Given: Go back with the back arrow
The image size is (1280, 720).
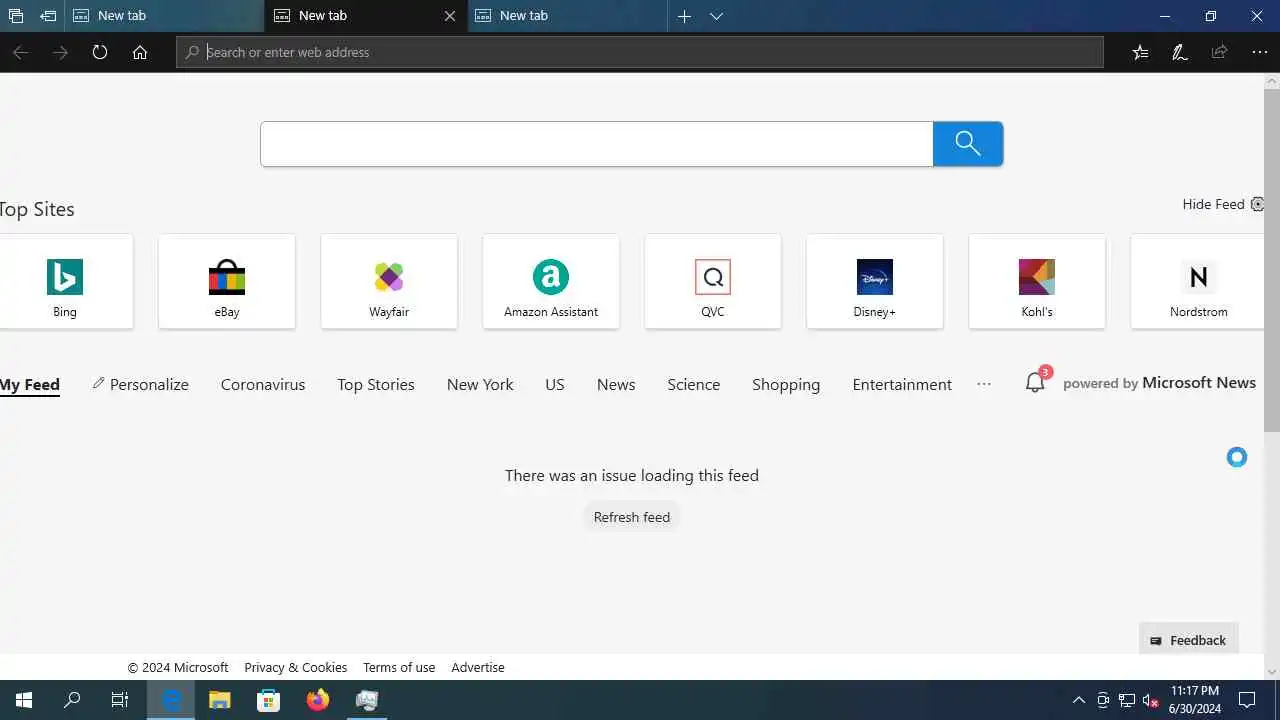Looking at the screenshot, I should [x=20, y=52].
